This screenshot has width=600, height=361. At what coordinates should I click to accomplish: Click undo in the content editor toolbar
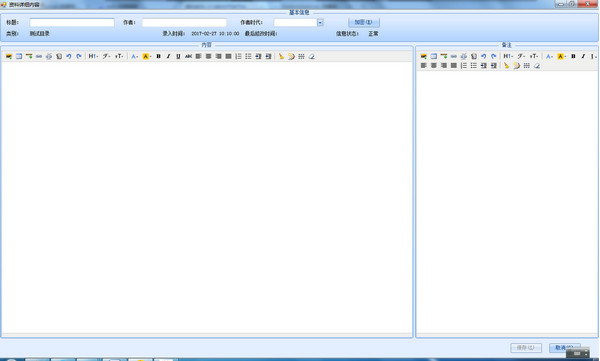(69, 56)
